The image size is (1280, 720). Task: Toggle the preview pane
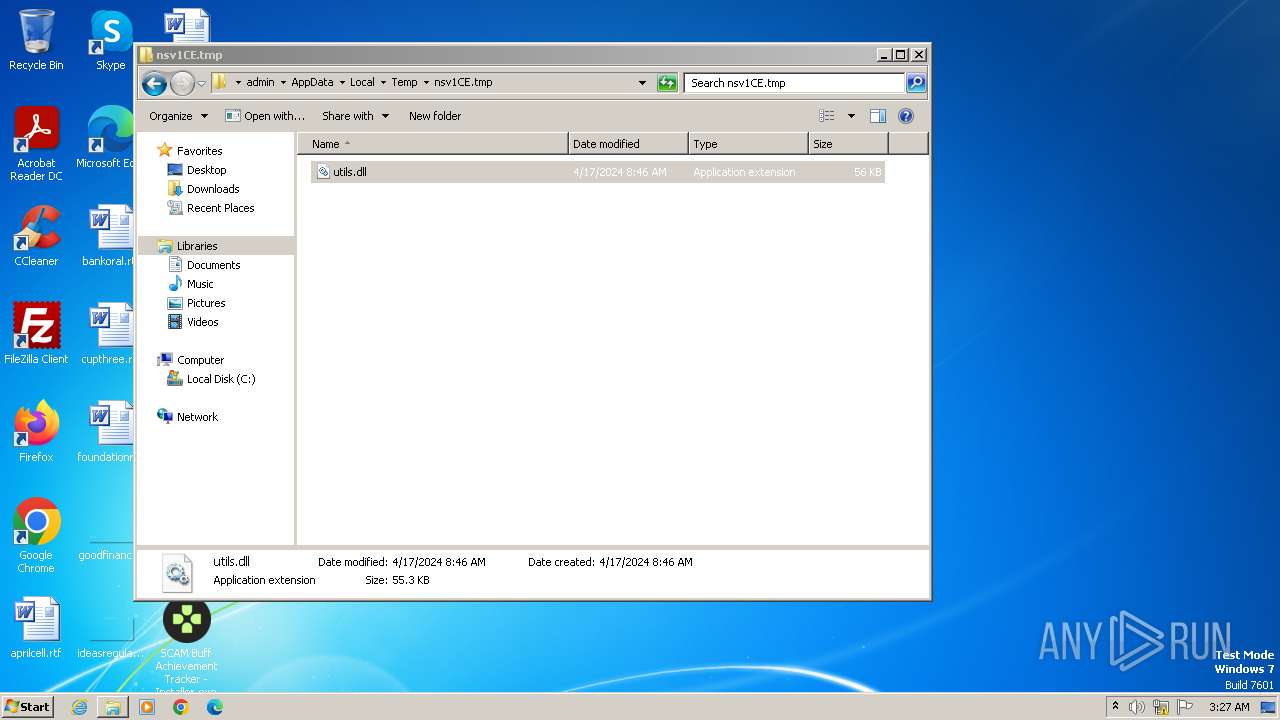tap(877, 116)
